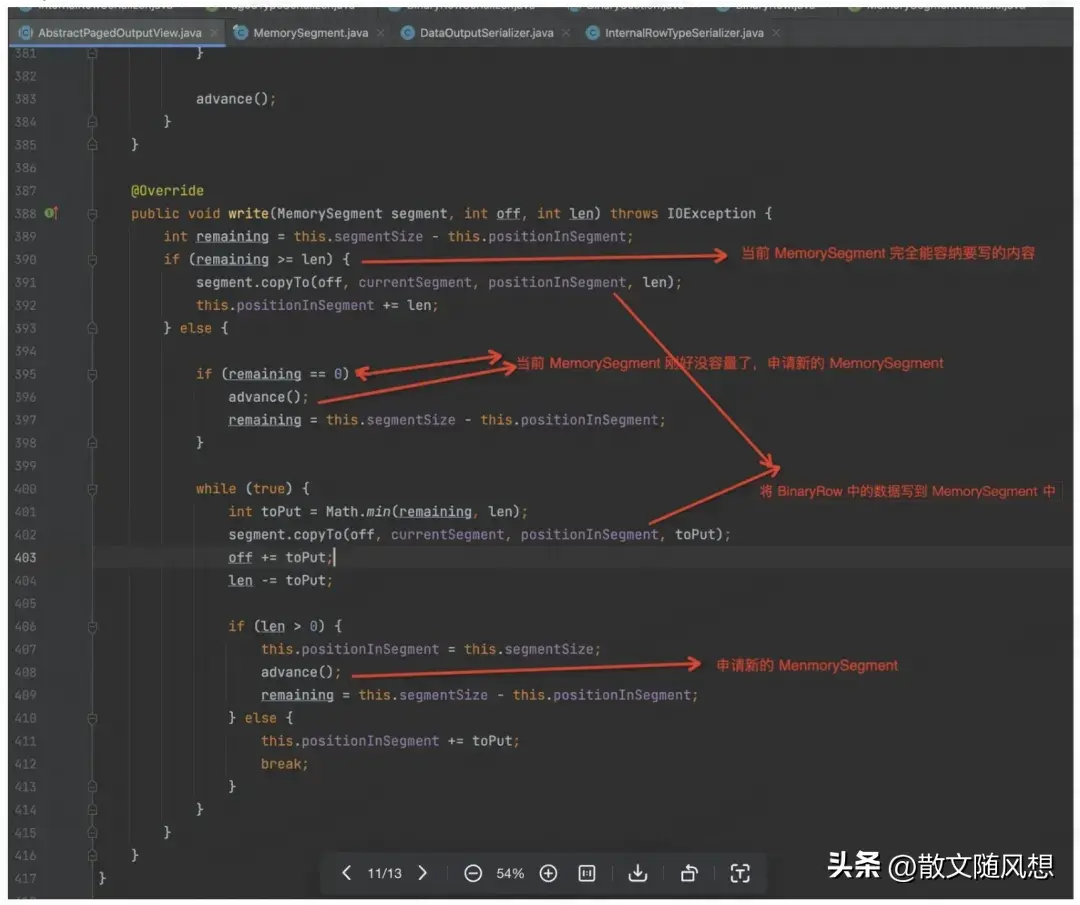Click the break statement on line 412

click(284, 764)
